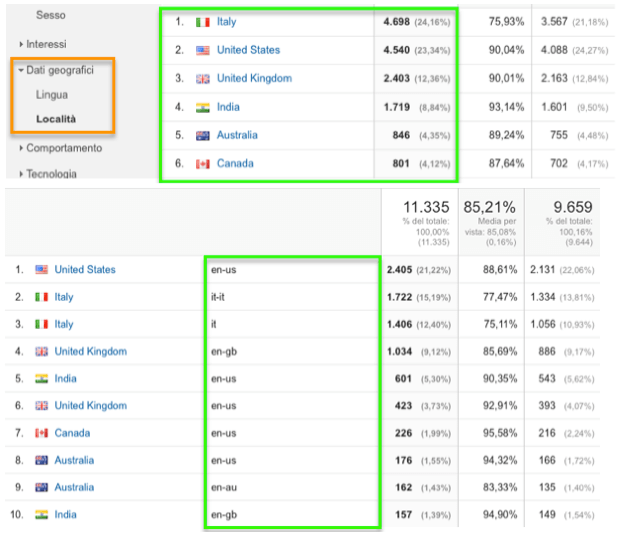Open the Italy link in the 1.406 row
Viewport: 618px width, 534px height.
(64, 324)
